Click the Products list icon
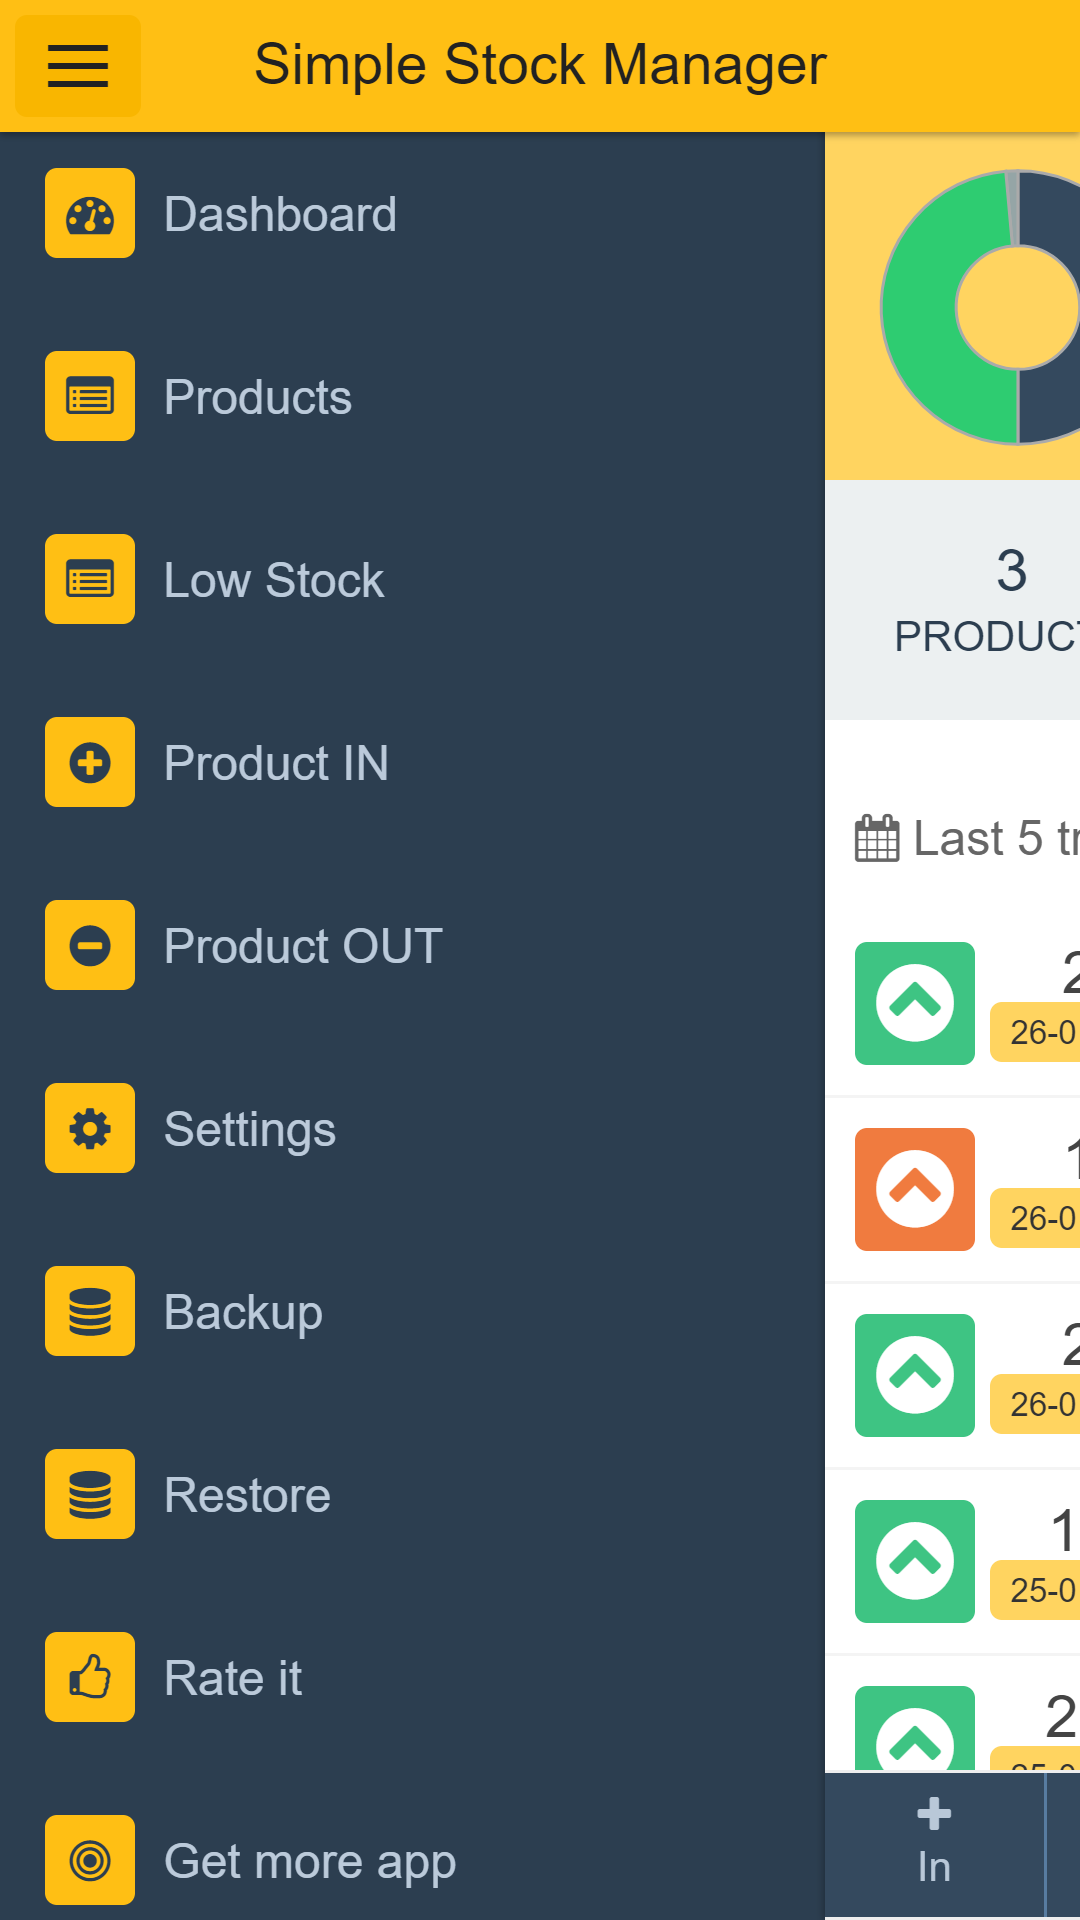The width and height of the screenshot is (1080, 1920). pyautogui.click(x=90, y=396)
